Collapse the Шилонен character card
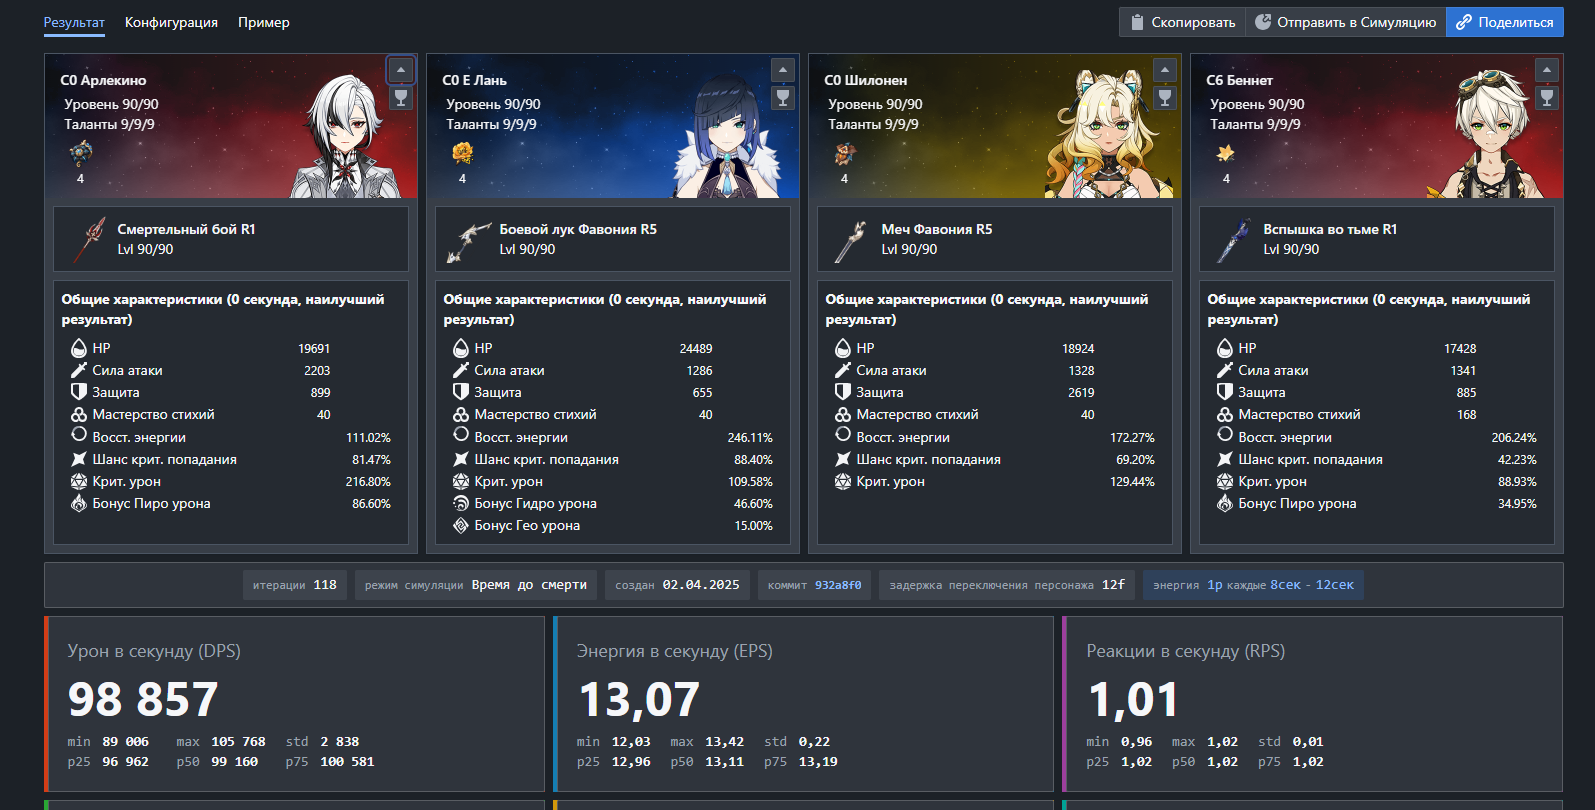Image resolution: width=1595 pixels, height=810 pixels. tap(1165, 70)
